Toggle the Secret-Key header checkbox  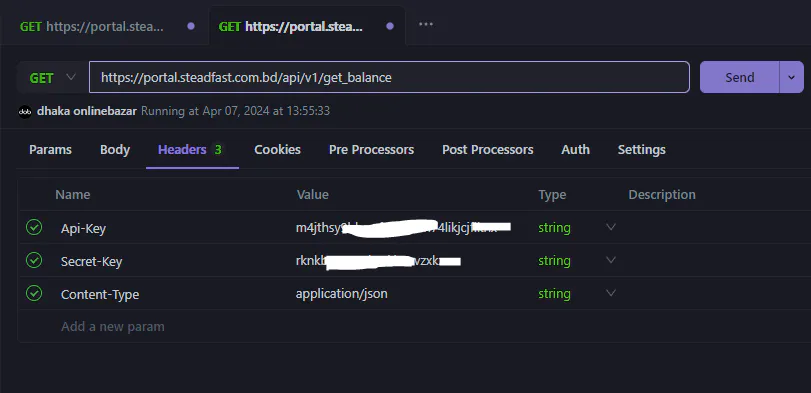34,260
